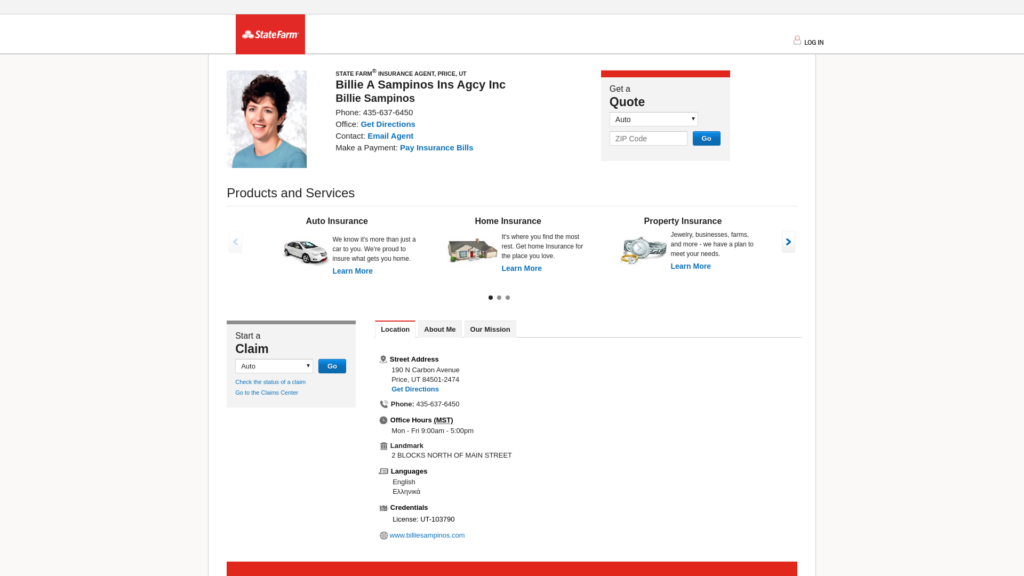The height and width of the screenshot is (576, 1024).
Task: Click the Go button under Get a Quote
Action: click(706, 138)
